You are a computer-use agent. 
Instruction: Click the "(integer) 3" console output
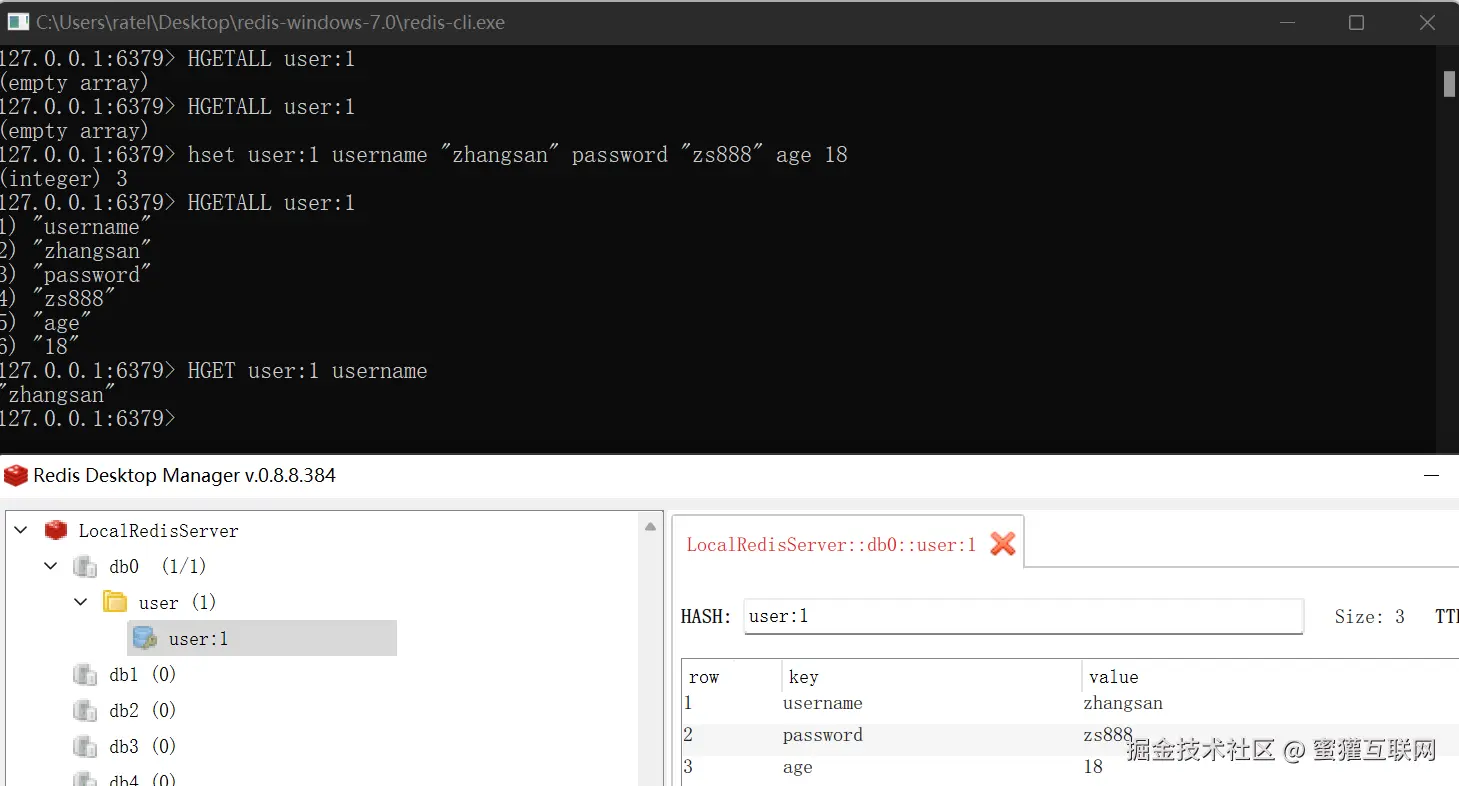pyautogui.click(x=64, y=179)
